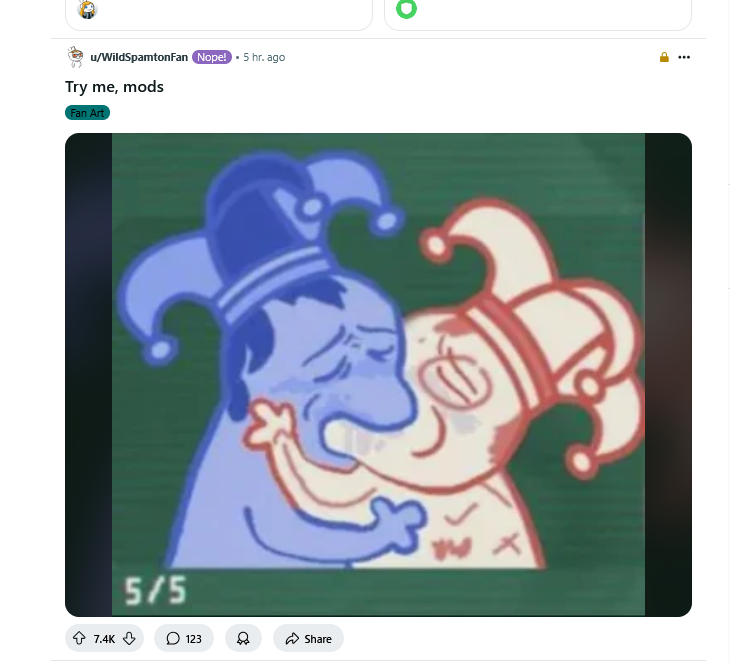The height and width of the screenshot is (663, 730).
Task: Upvote the "Try me, mods" post
Action: (79, 638)
